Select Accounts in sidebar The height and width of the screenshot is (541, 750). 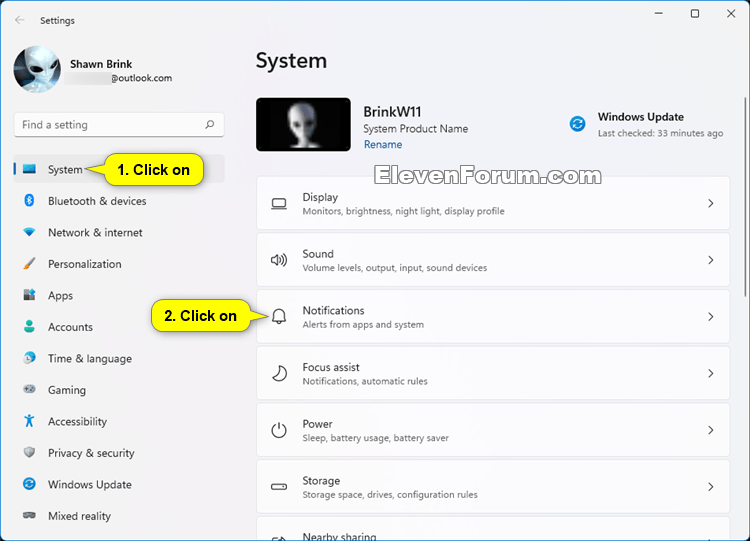click(119, 327)
